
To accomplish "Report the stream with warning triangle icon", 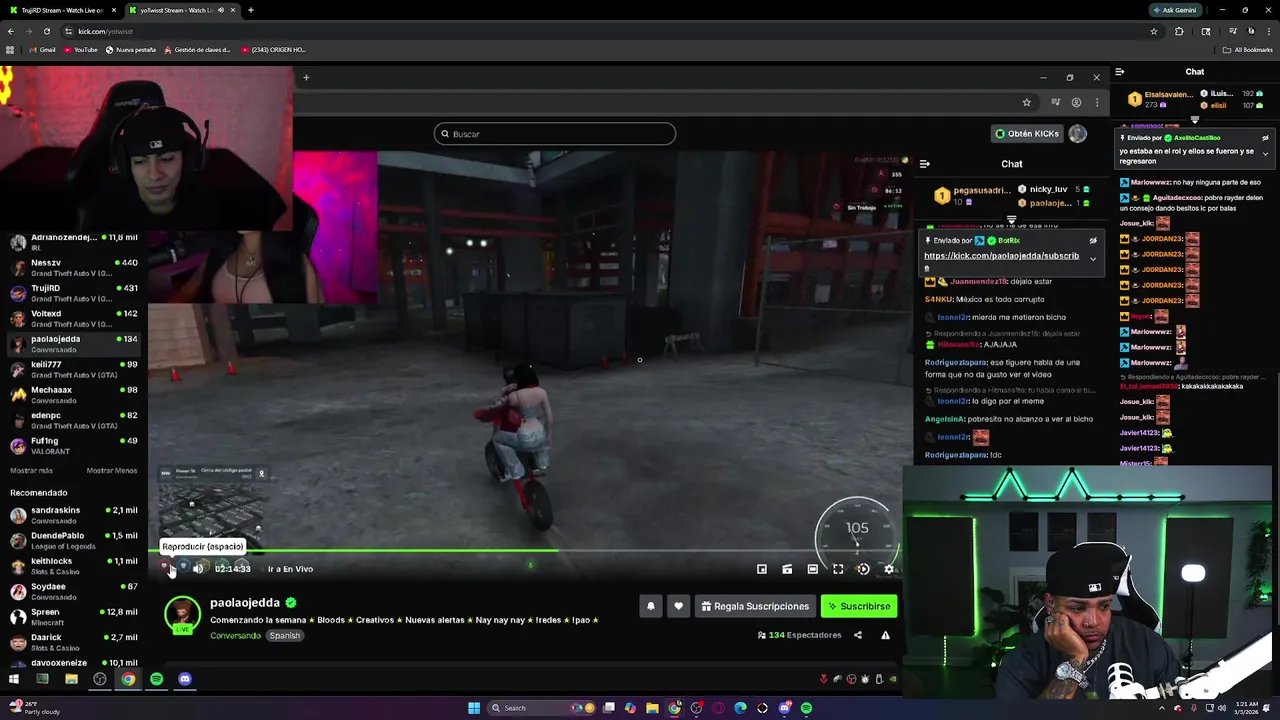I will [885, 635].
